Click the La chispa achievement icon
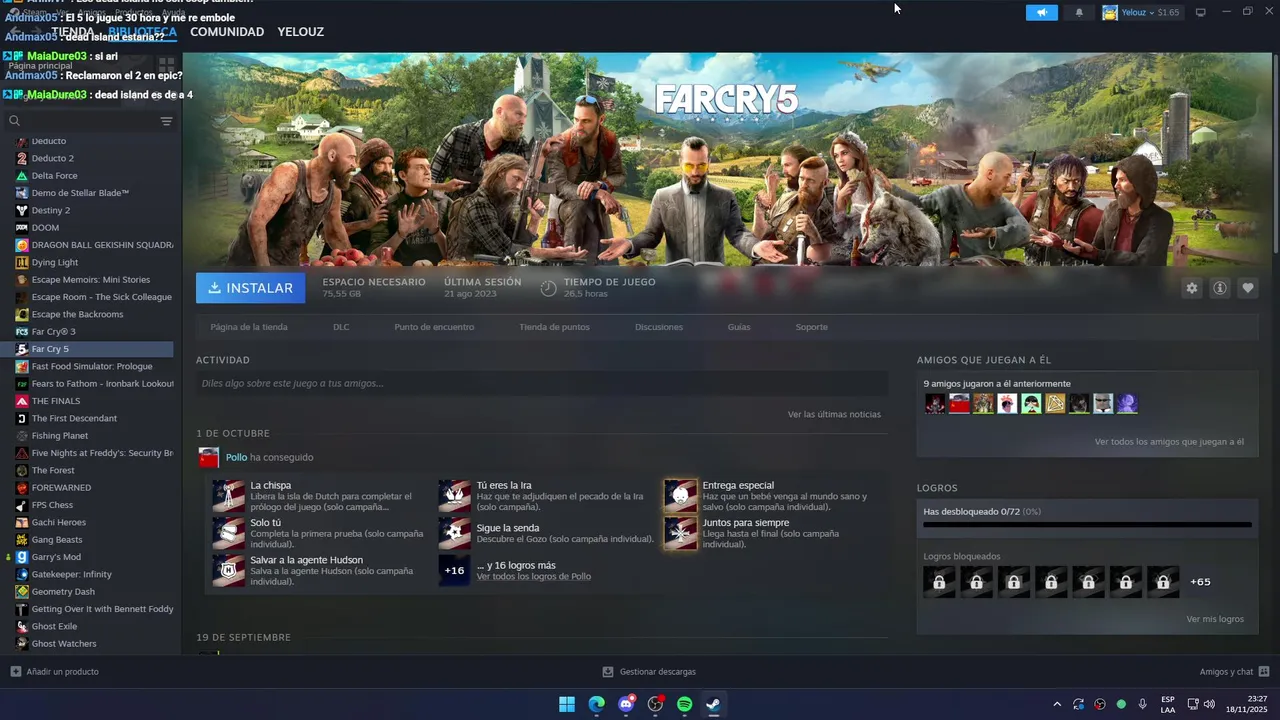Viewport: 1280px width, 720px height. pos(229,495)
